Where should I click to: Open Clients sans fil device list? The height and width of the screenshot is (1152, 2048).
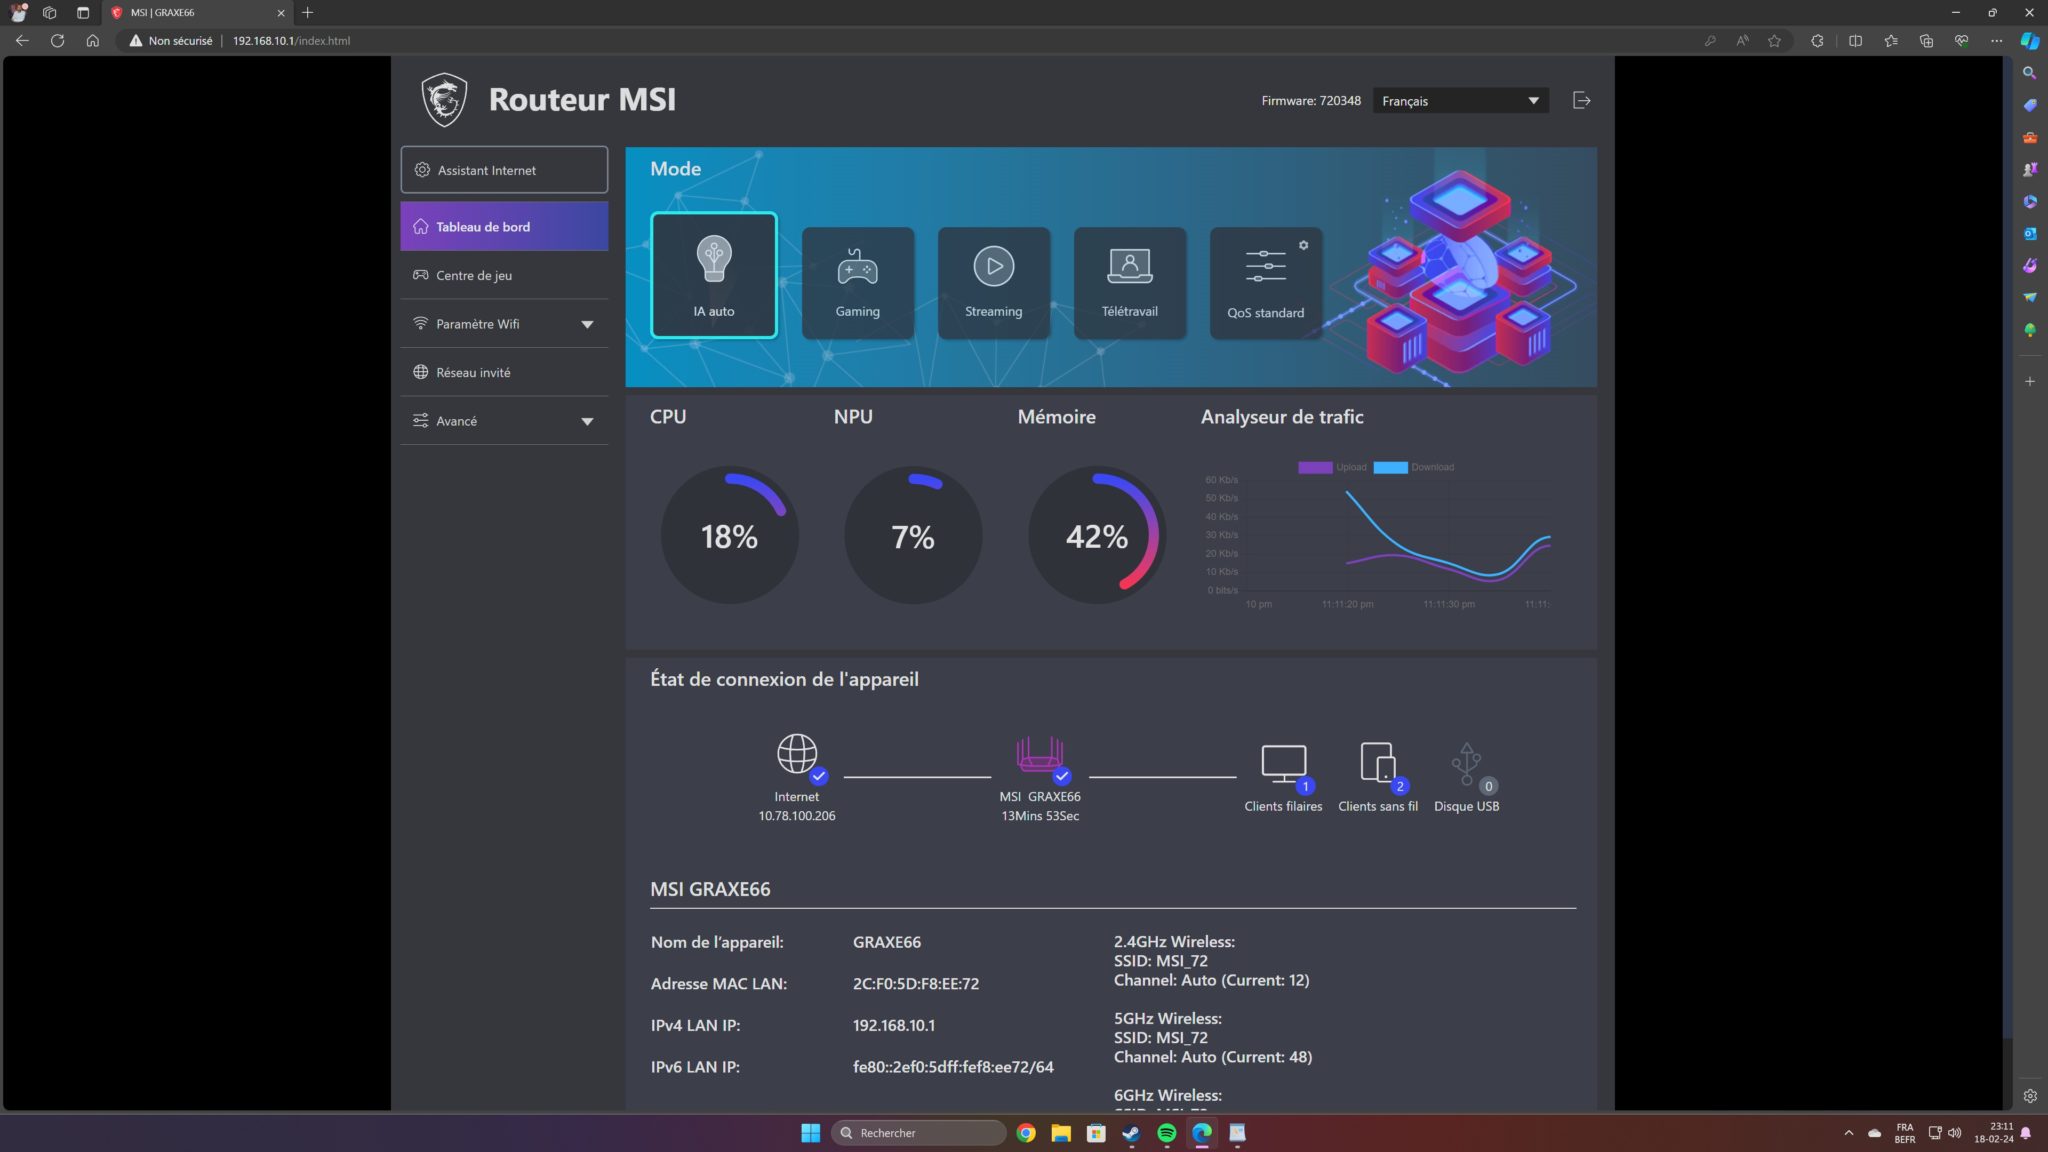[x=1378, y=778]
